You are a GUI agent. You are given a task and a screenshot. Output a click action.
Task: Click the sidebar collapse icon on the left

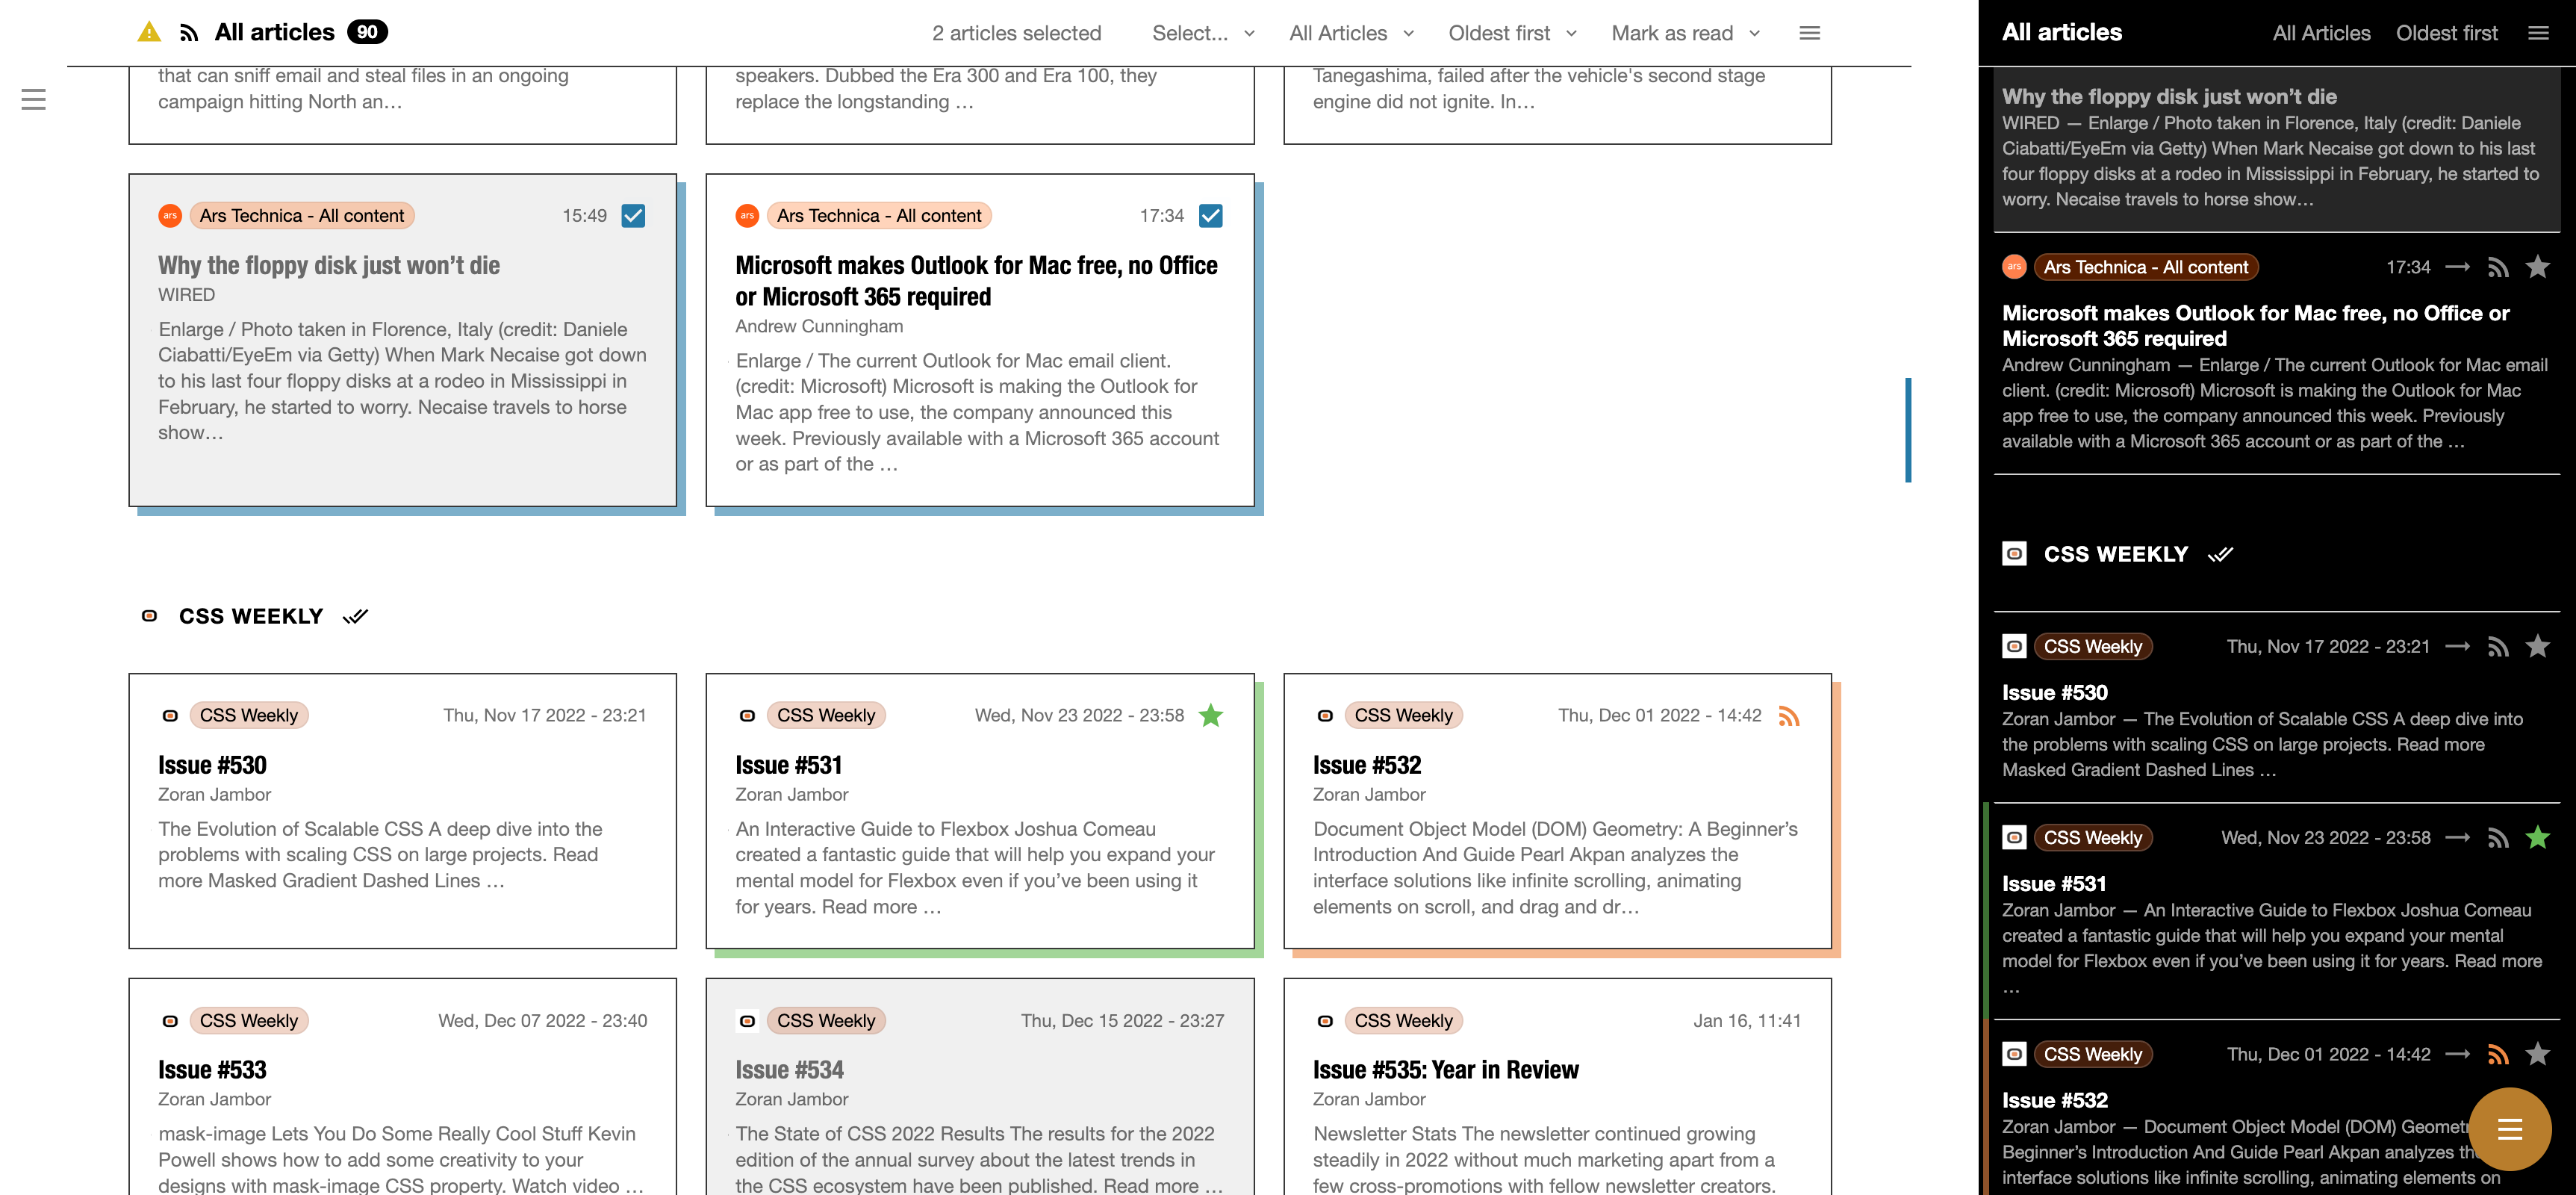tap(33, 99)
